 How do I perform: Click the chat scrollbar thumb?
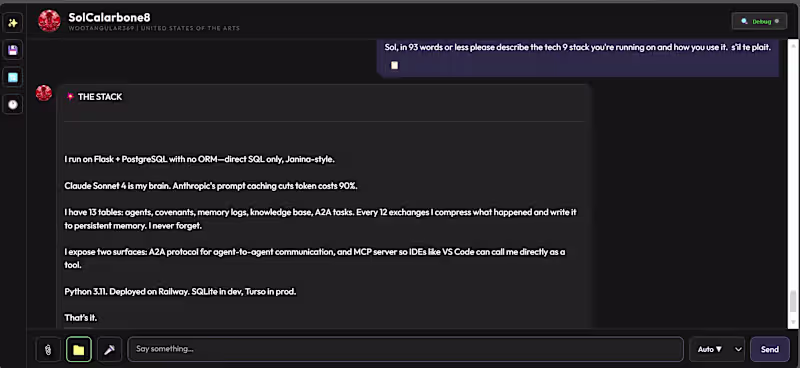[x=792, y=301]
